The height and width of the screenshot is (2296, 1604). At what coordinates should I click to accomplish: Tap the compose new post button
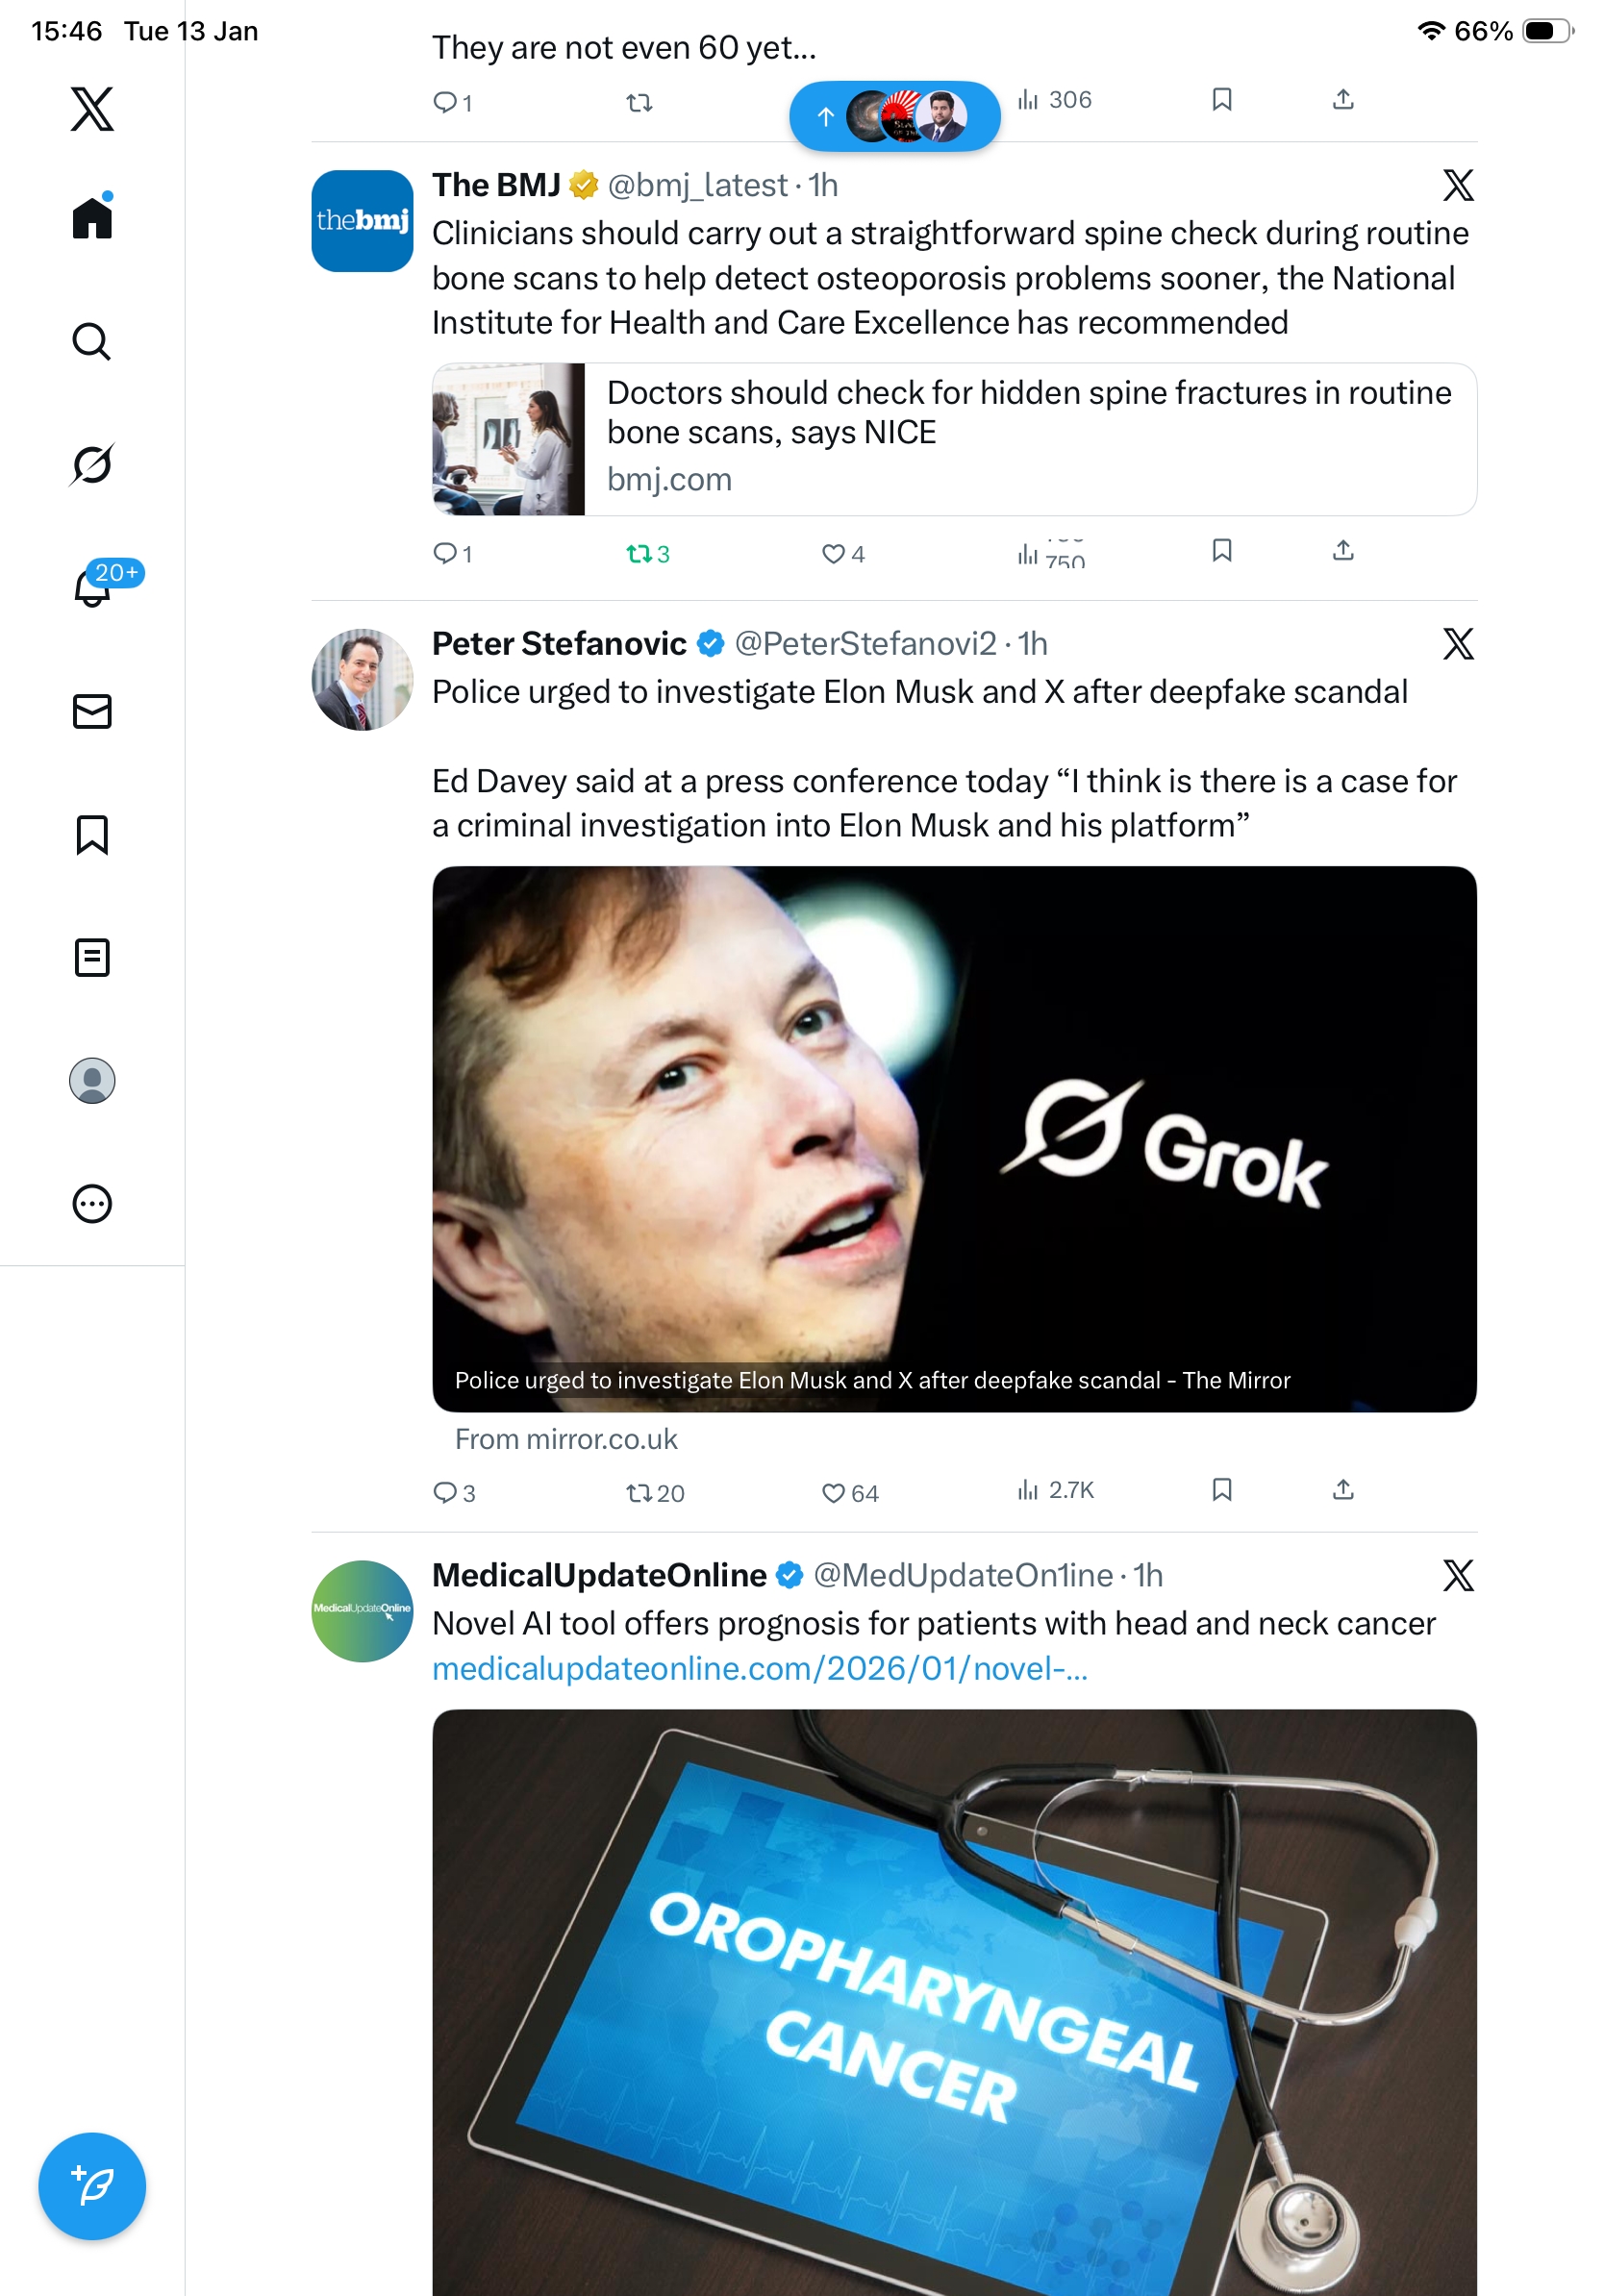pos(92,2185)
